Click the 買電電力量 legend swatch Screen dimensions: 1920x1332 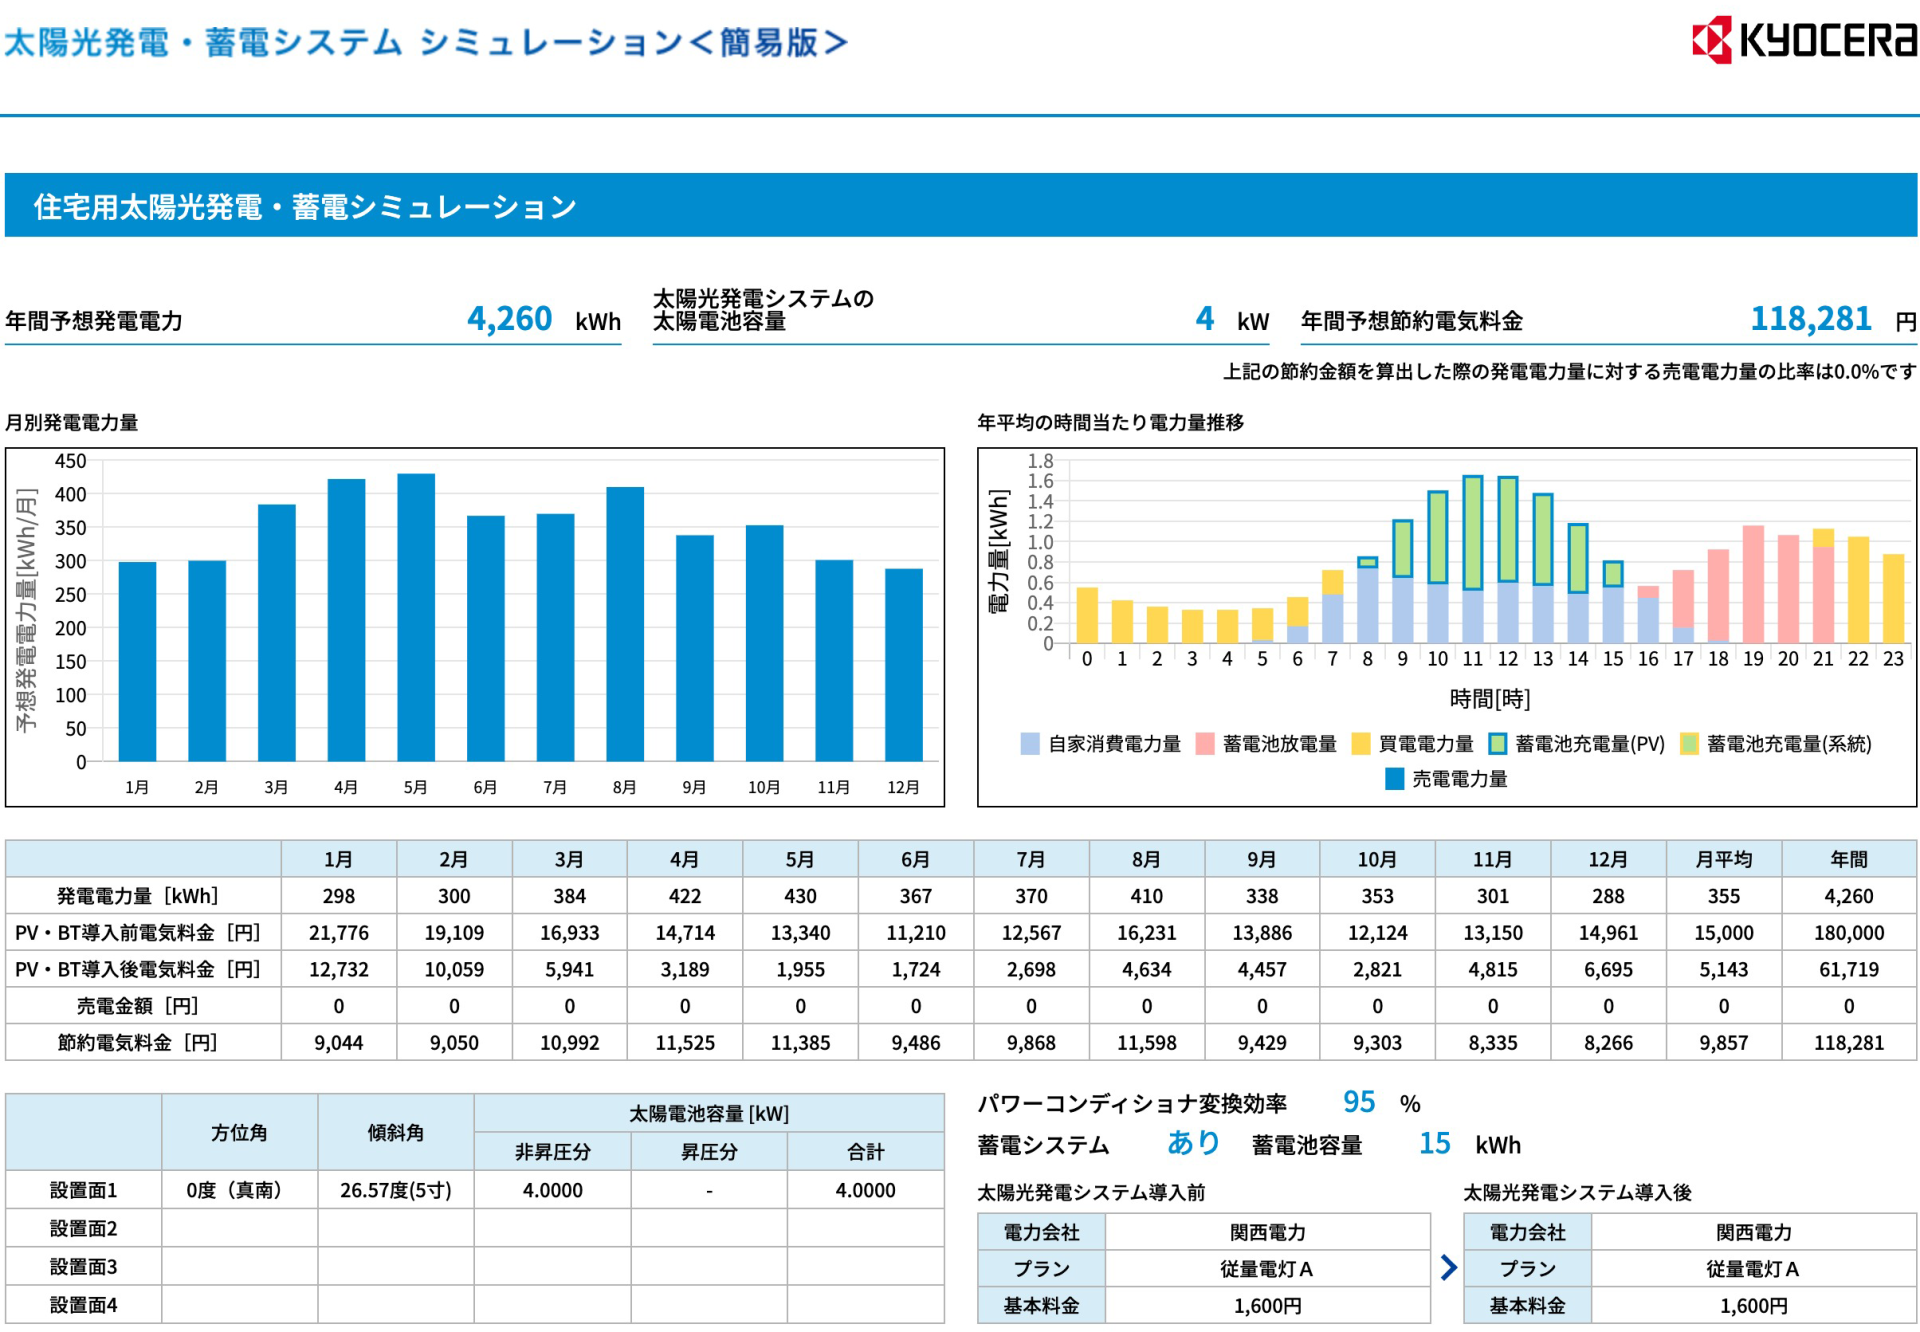(x=1360, y=743)
